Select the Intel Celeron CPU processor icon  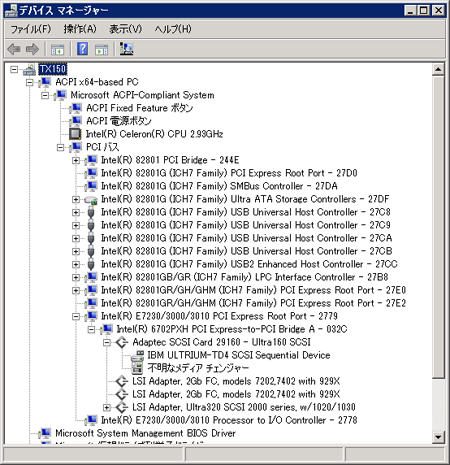click(x=75, y=134)
